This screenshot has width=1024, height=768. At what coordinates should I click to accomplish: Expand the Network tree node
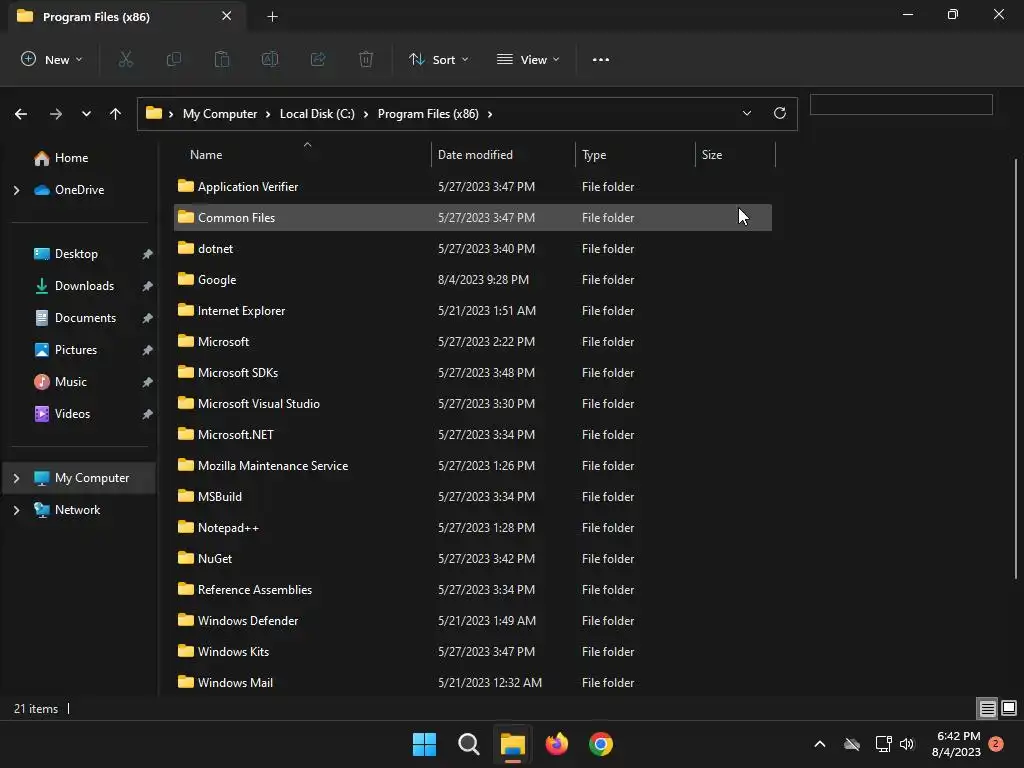(16, 510)
